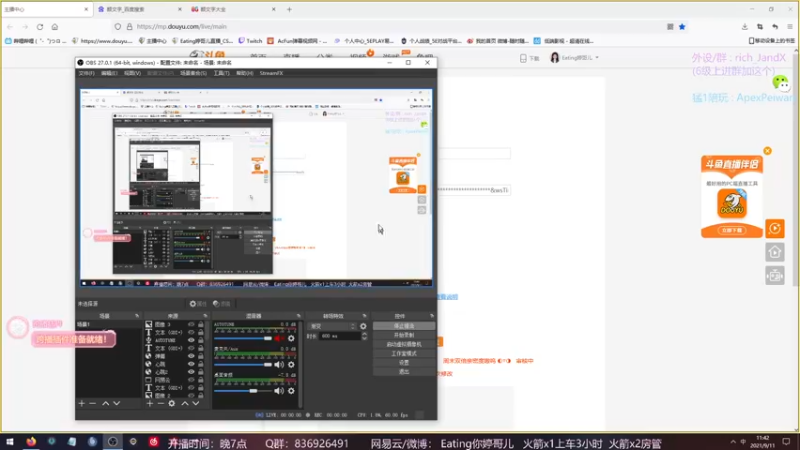The height and width of the screenshot is (450, 800).
Task: Toggle lock on 图像 3 source
Action: pos(201,324)
